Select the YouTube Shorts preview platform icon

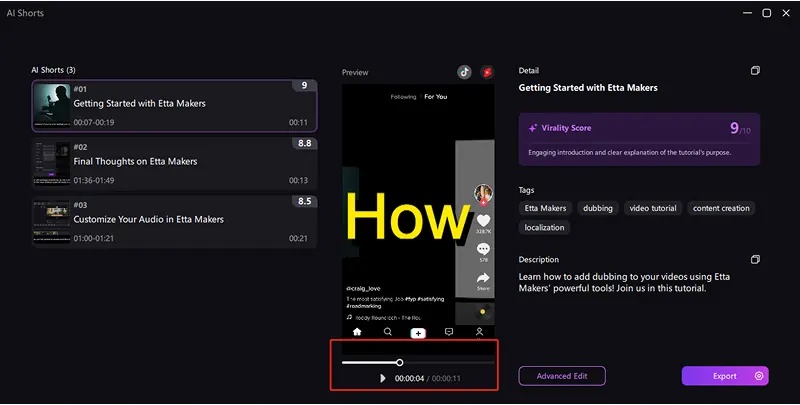point(489,72)
